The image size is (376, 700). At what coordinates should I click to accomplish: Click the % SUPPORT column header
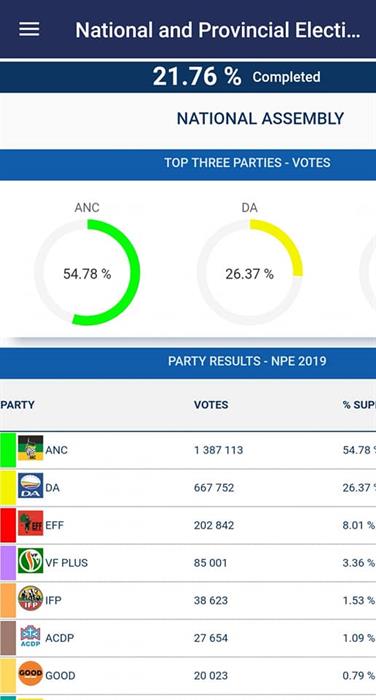tap(359, 405)
